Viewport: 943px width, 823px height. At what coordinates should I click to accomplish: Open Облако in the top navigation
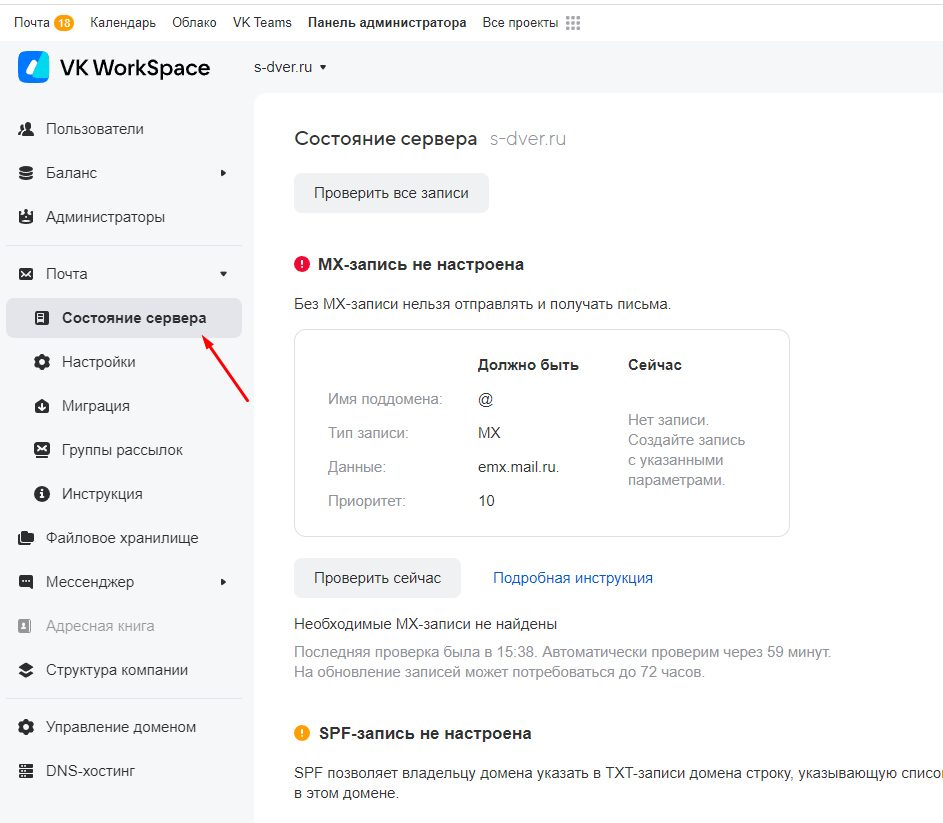tap(194, 22)
